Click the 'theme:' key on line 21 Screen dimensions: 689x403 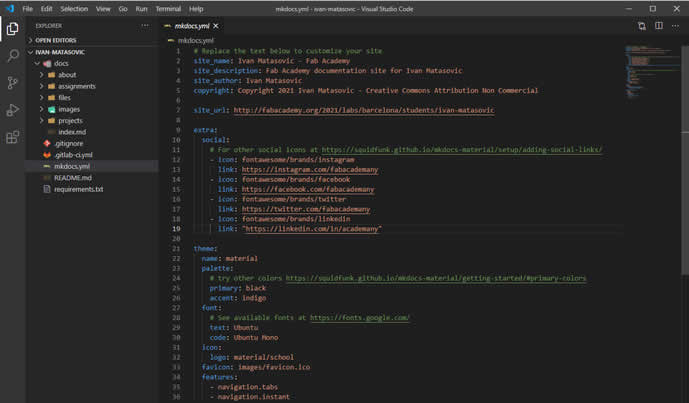tap(205, 249)
